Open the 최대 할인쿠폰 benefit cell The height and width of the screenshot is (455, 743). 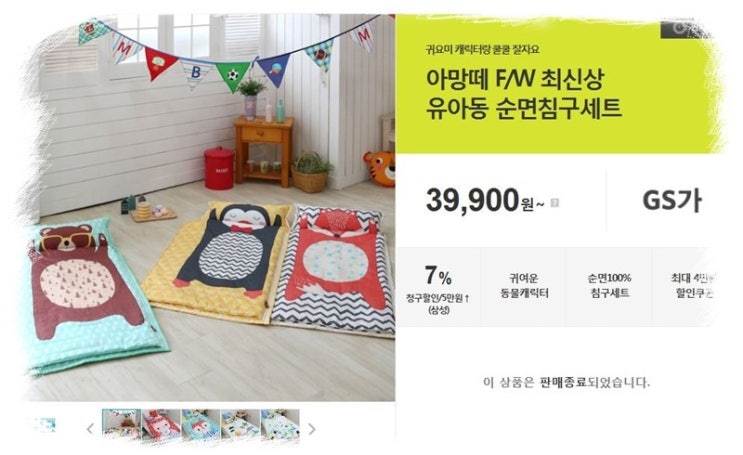pos(689,287)
